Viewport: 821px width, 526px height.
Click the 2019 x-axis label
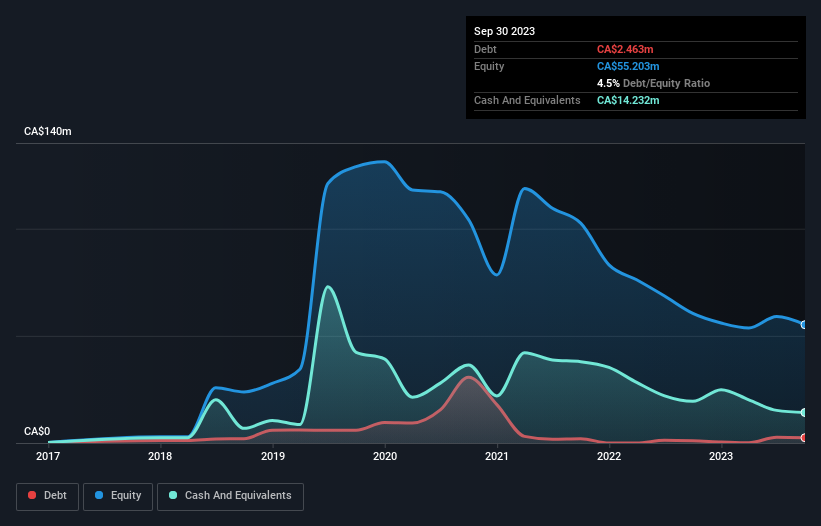(x=273, y=456)
